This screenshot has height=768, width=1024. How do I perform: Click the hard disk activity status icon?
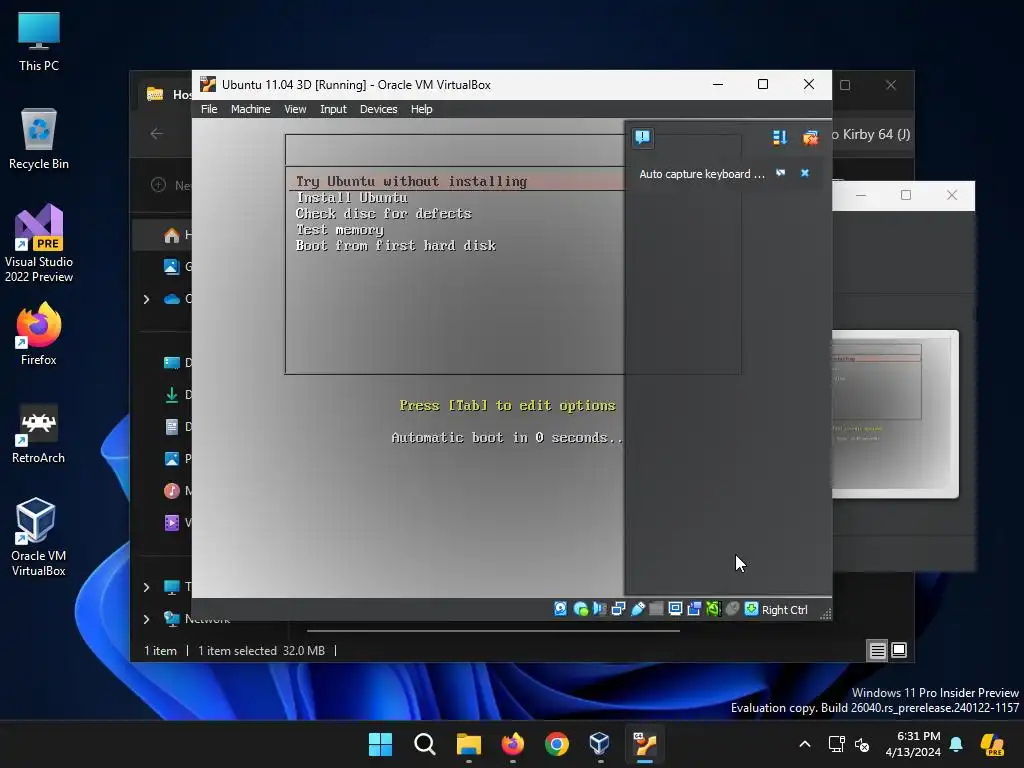coord(560,609)
